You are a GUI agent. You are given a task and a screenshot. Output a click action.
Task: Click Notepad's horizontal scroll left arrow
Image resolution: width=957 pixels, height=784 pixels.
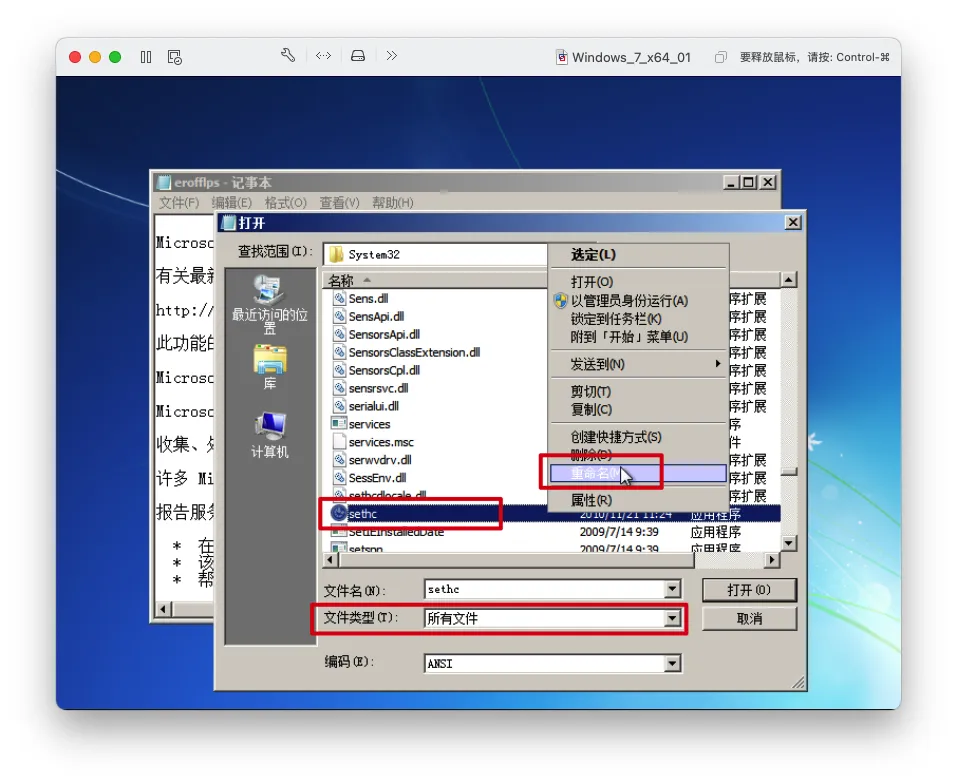tap(163, 609)
